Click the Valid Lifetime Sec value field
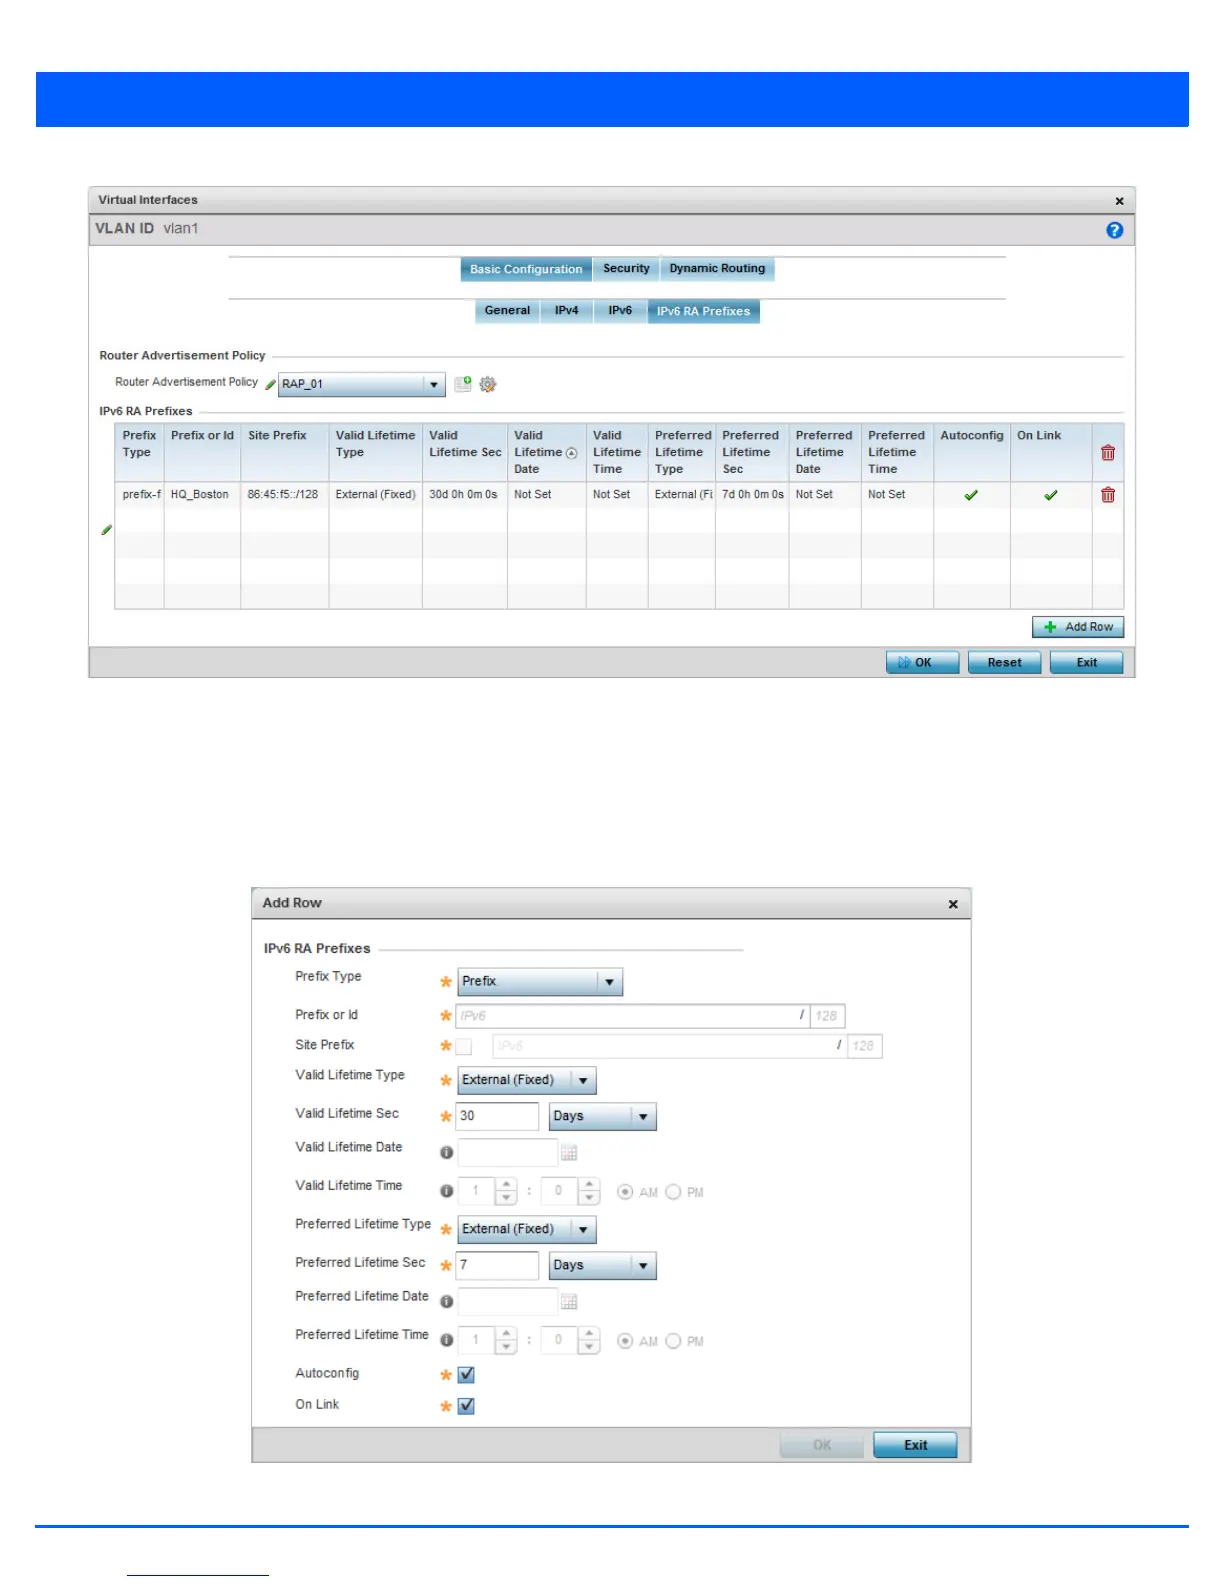 point(497,1116)
